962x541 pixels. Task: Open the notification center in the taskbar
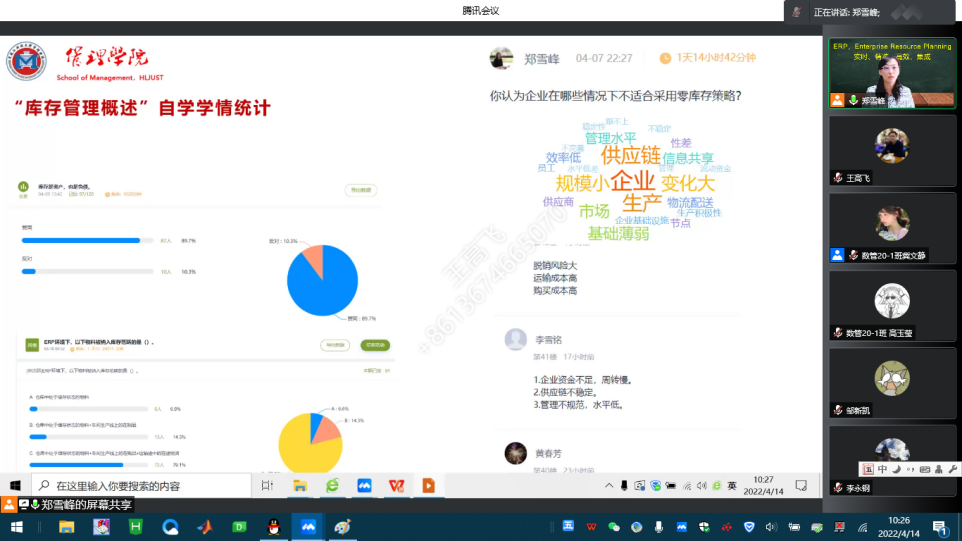coord(940,527)
